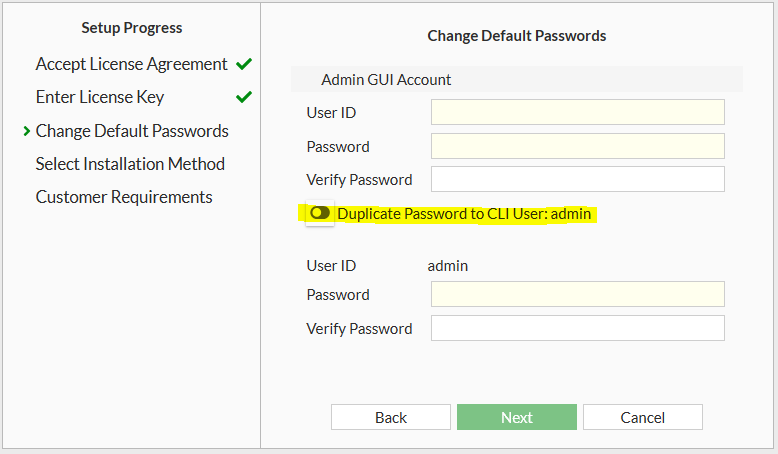Go to the Enter License Key step
The width and height of the screenshot is (778, 454).
(x=100, y=97)
